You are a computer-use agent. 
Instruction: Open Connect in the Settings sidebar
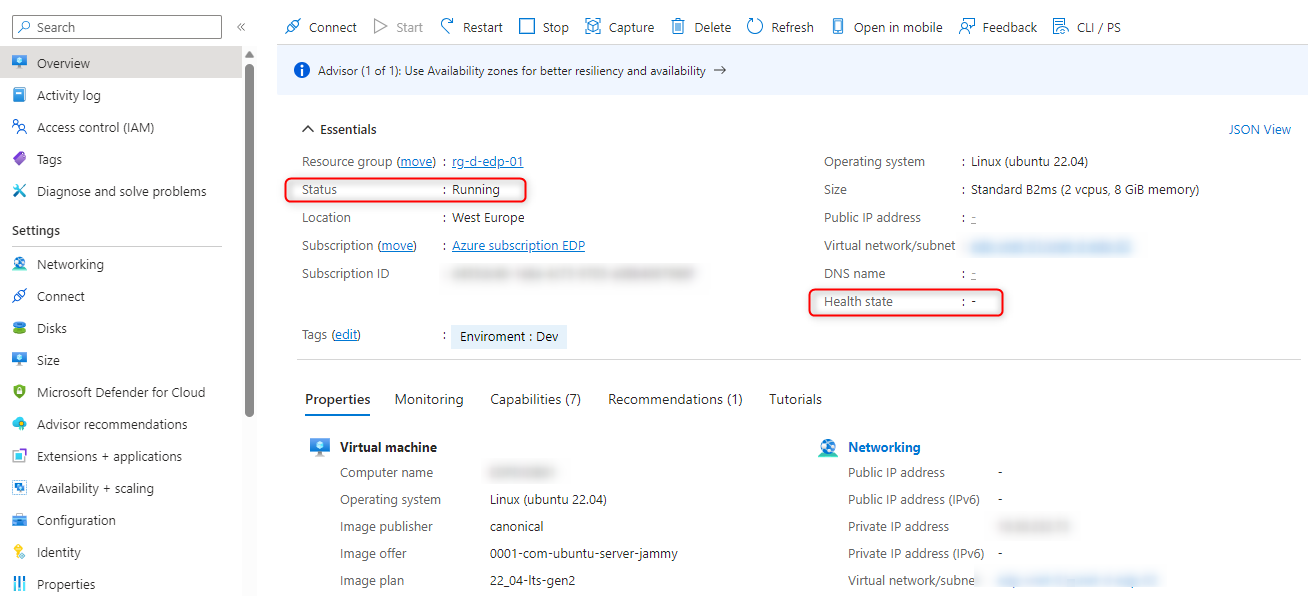(61, 296)
